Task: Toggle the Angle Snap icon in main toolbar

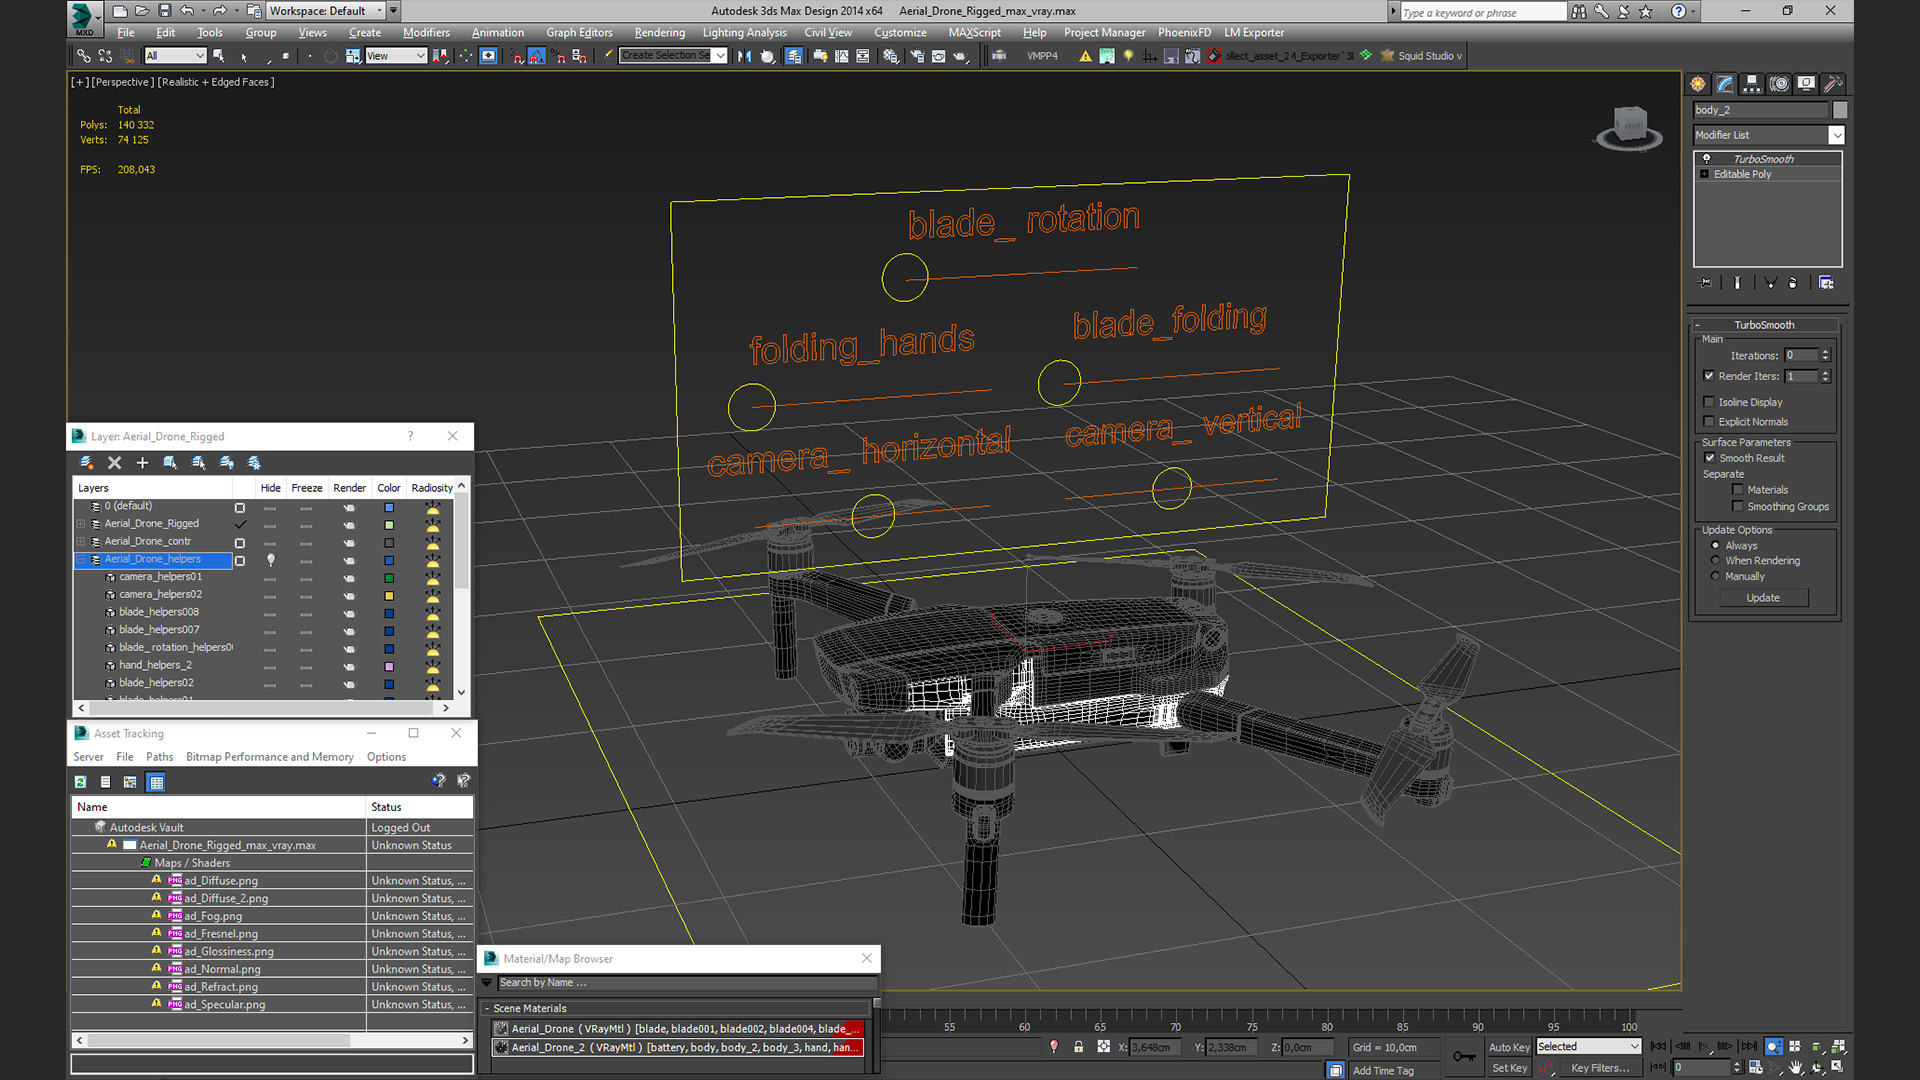Action: point(537,56)
